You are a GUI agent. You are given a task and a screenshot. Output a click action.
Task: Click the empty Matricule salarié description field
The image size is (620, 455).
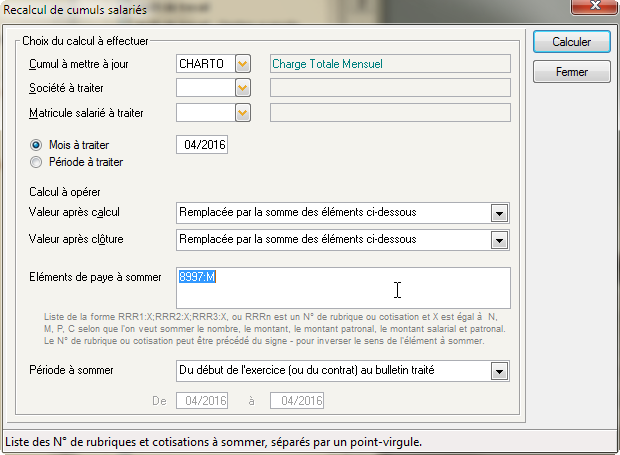(x=390, y=113)
